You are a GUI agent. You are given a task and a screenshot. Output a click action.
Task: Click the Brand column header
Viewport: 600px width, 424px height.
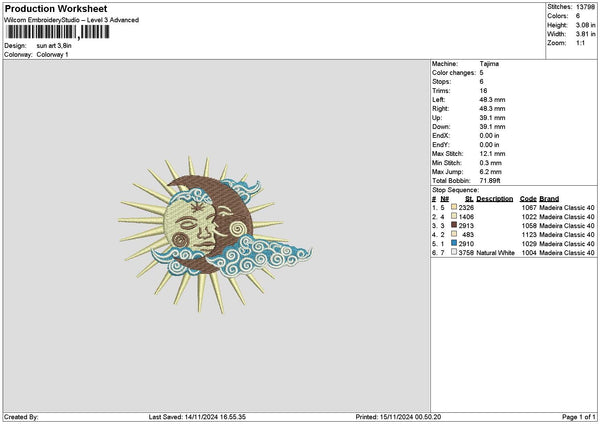point(552,198)
